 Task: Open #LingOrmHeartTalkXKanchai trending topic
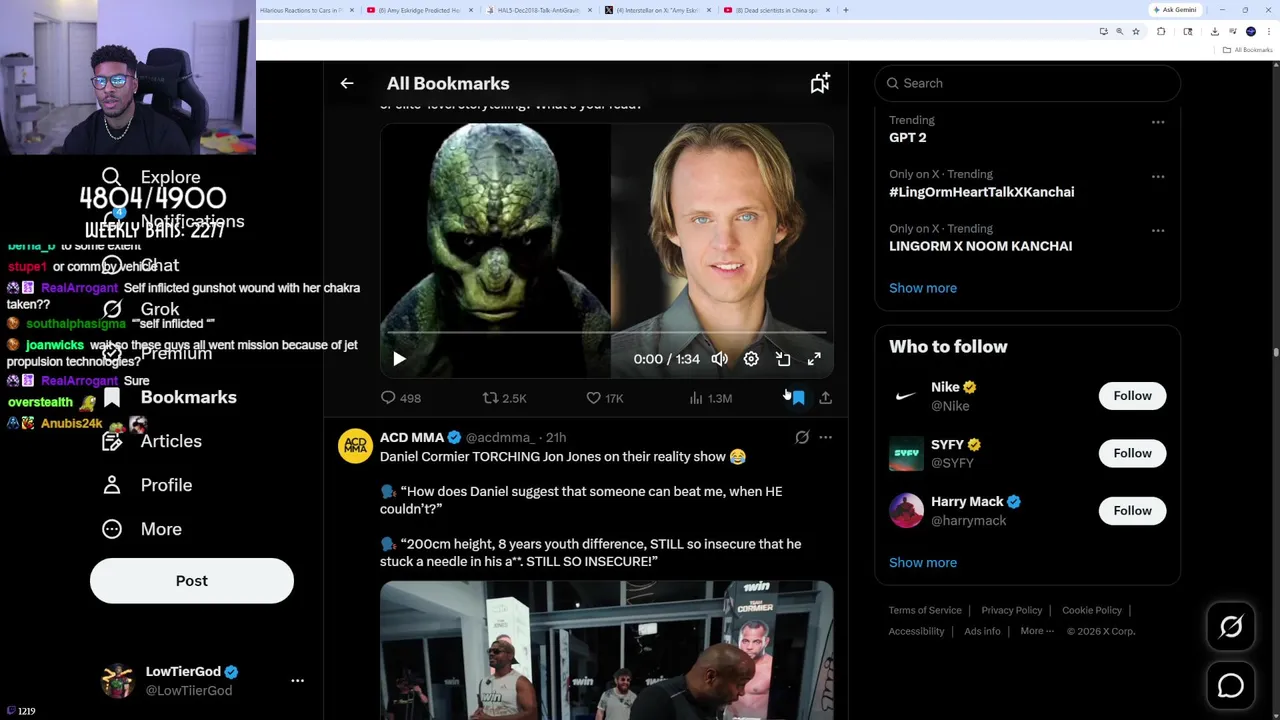982,192
